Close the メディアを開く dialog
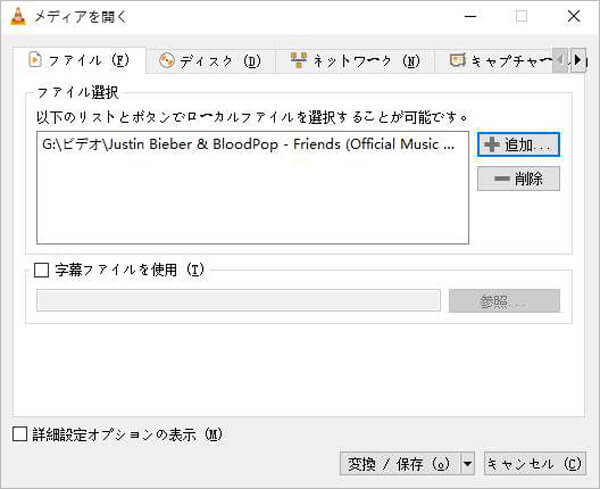Viewport: 600px width, 489px height. [x=574, y=16]
